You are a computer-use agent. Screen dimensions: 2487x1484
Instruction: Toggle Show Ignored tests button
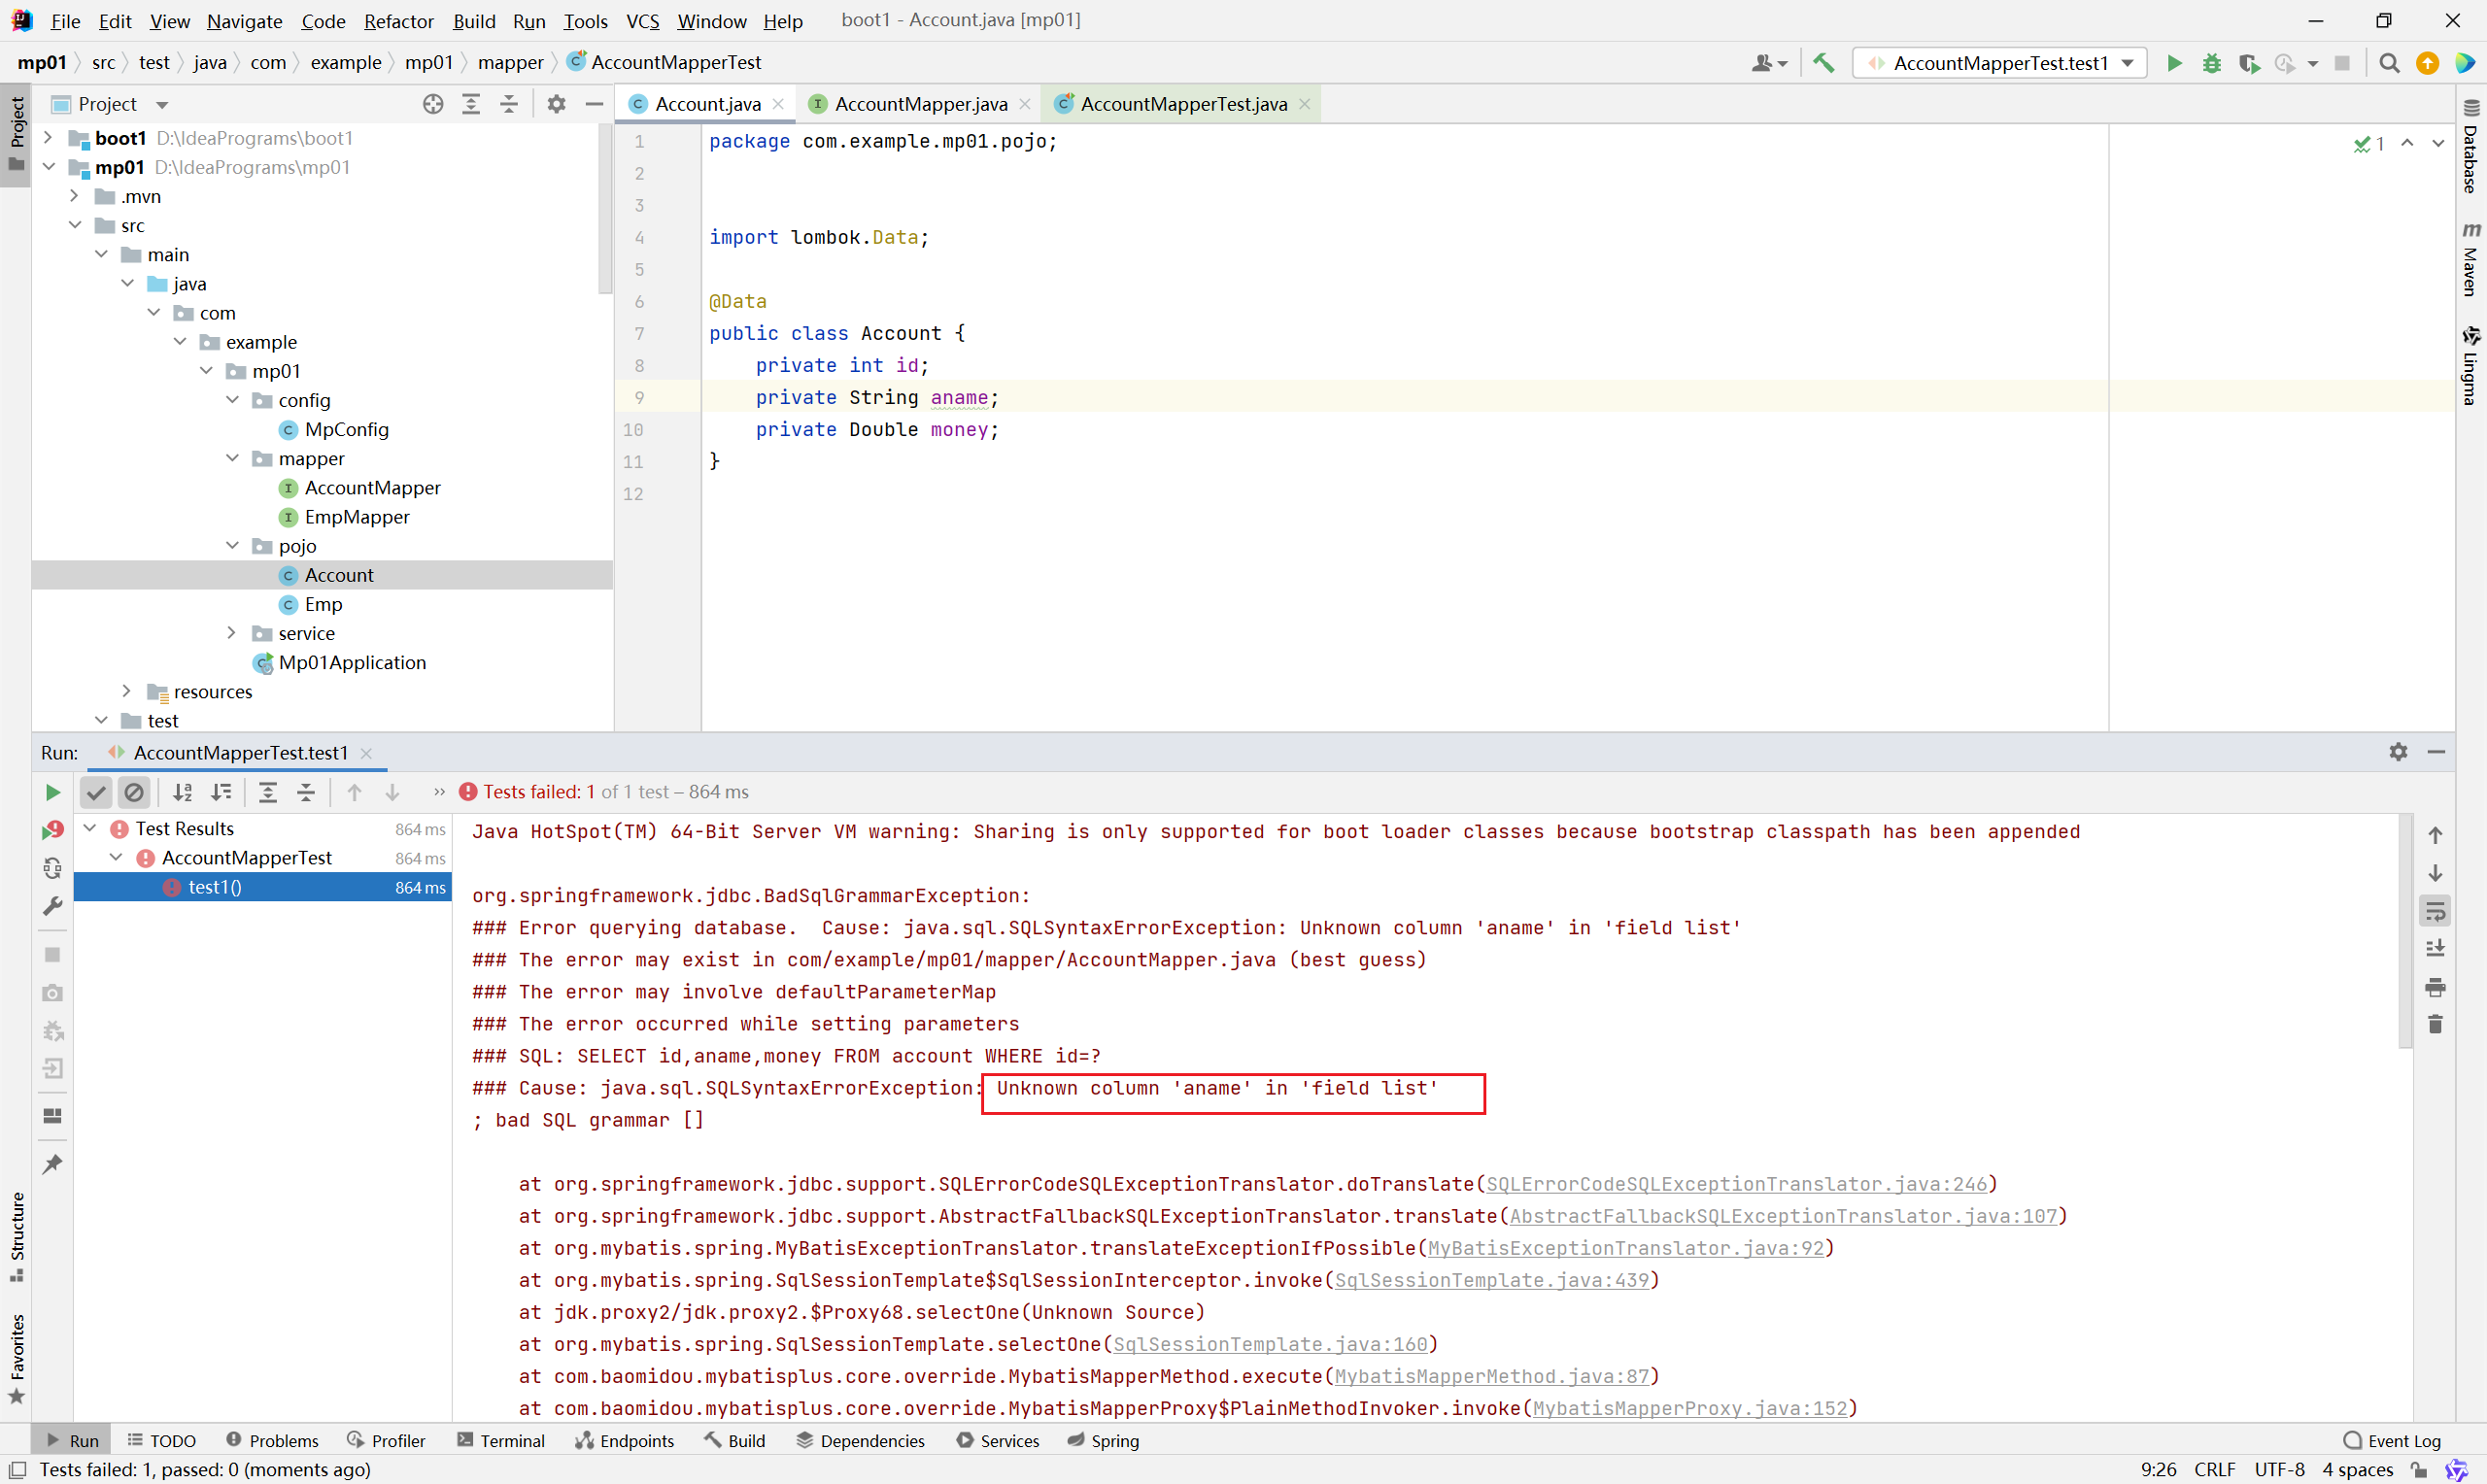coord(133,792)
